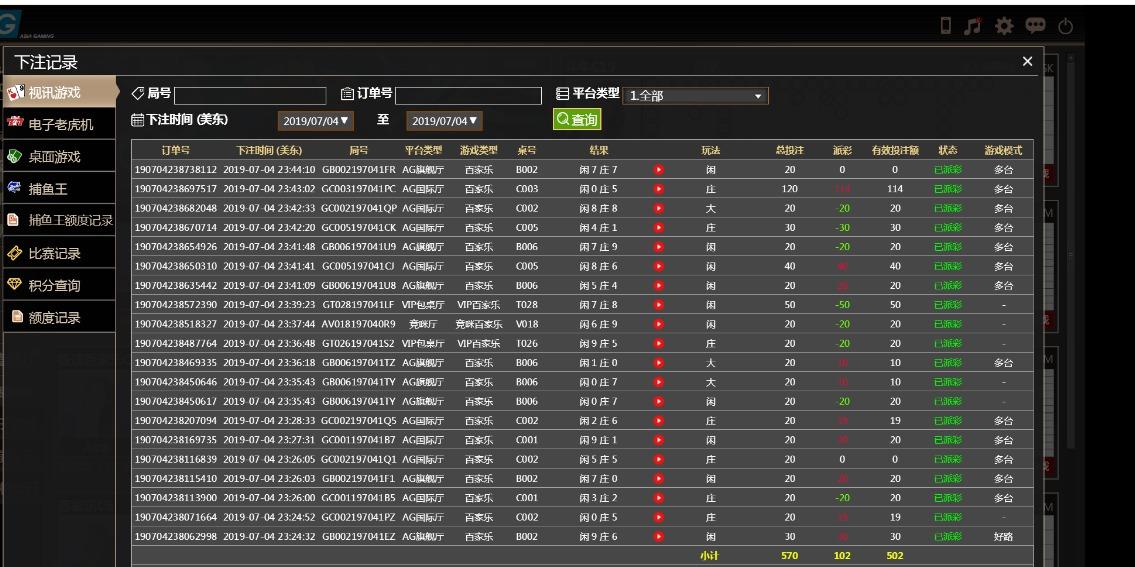Play video replay for order 190704238450646

[x=659, y=382]
